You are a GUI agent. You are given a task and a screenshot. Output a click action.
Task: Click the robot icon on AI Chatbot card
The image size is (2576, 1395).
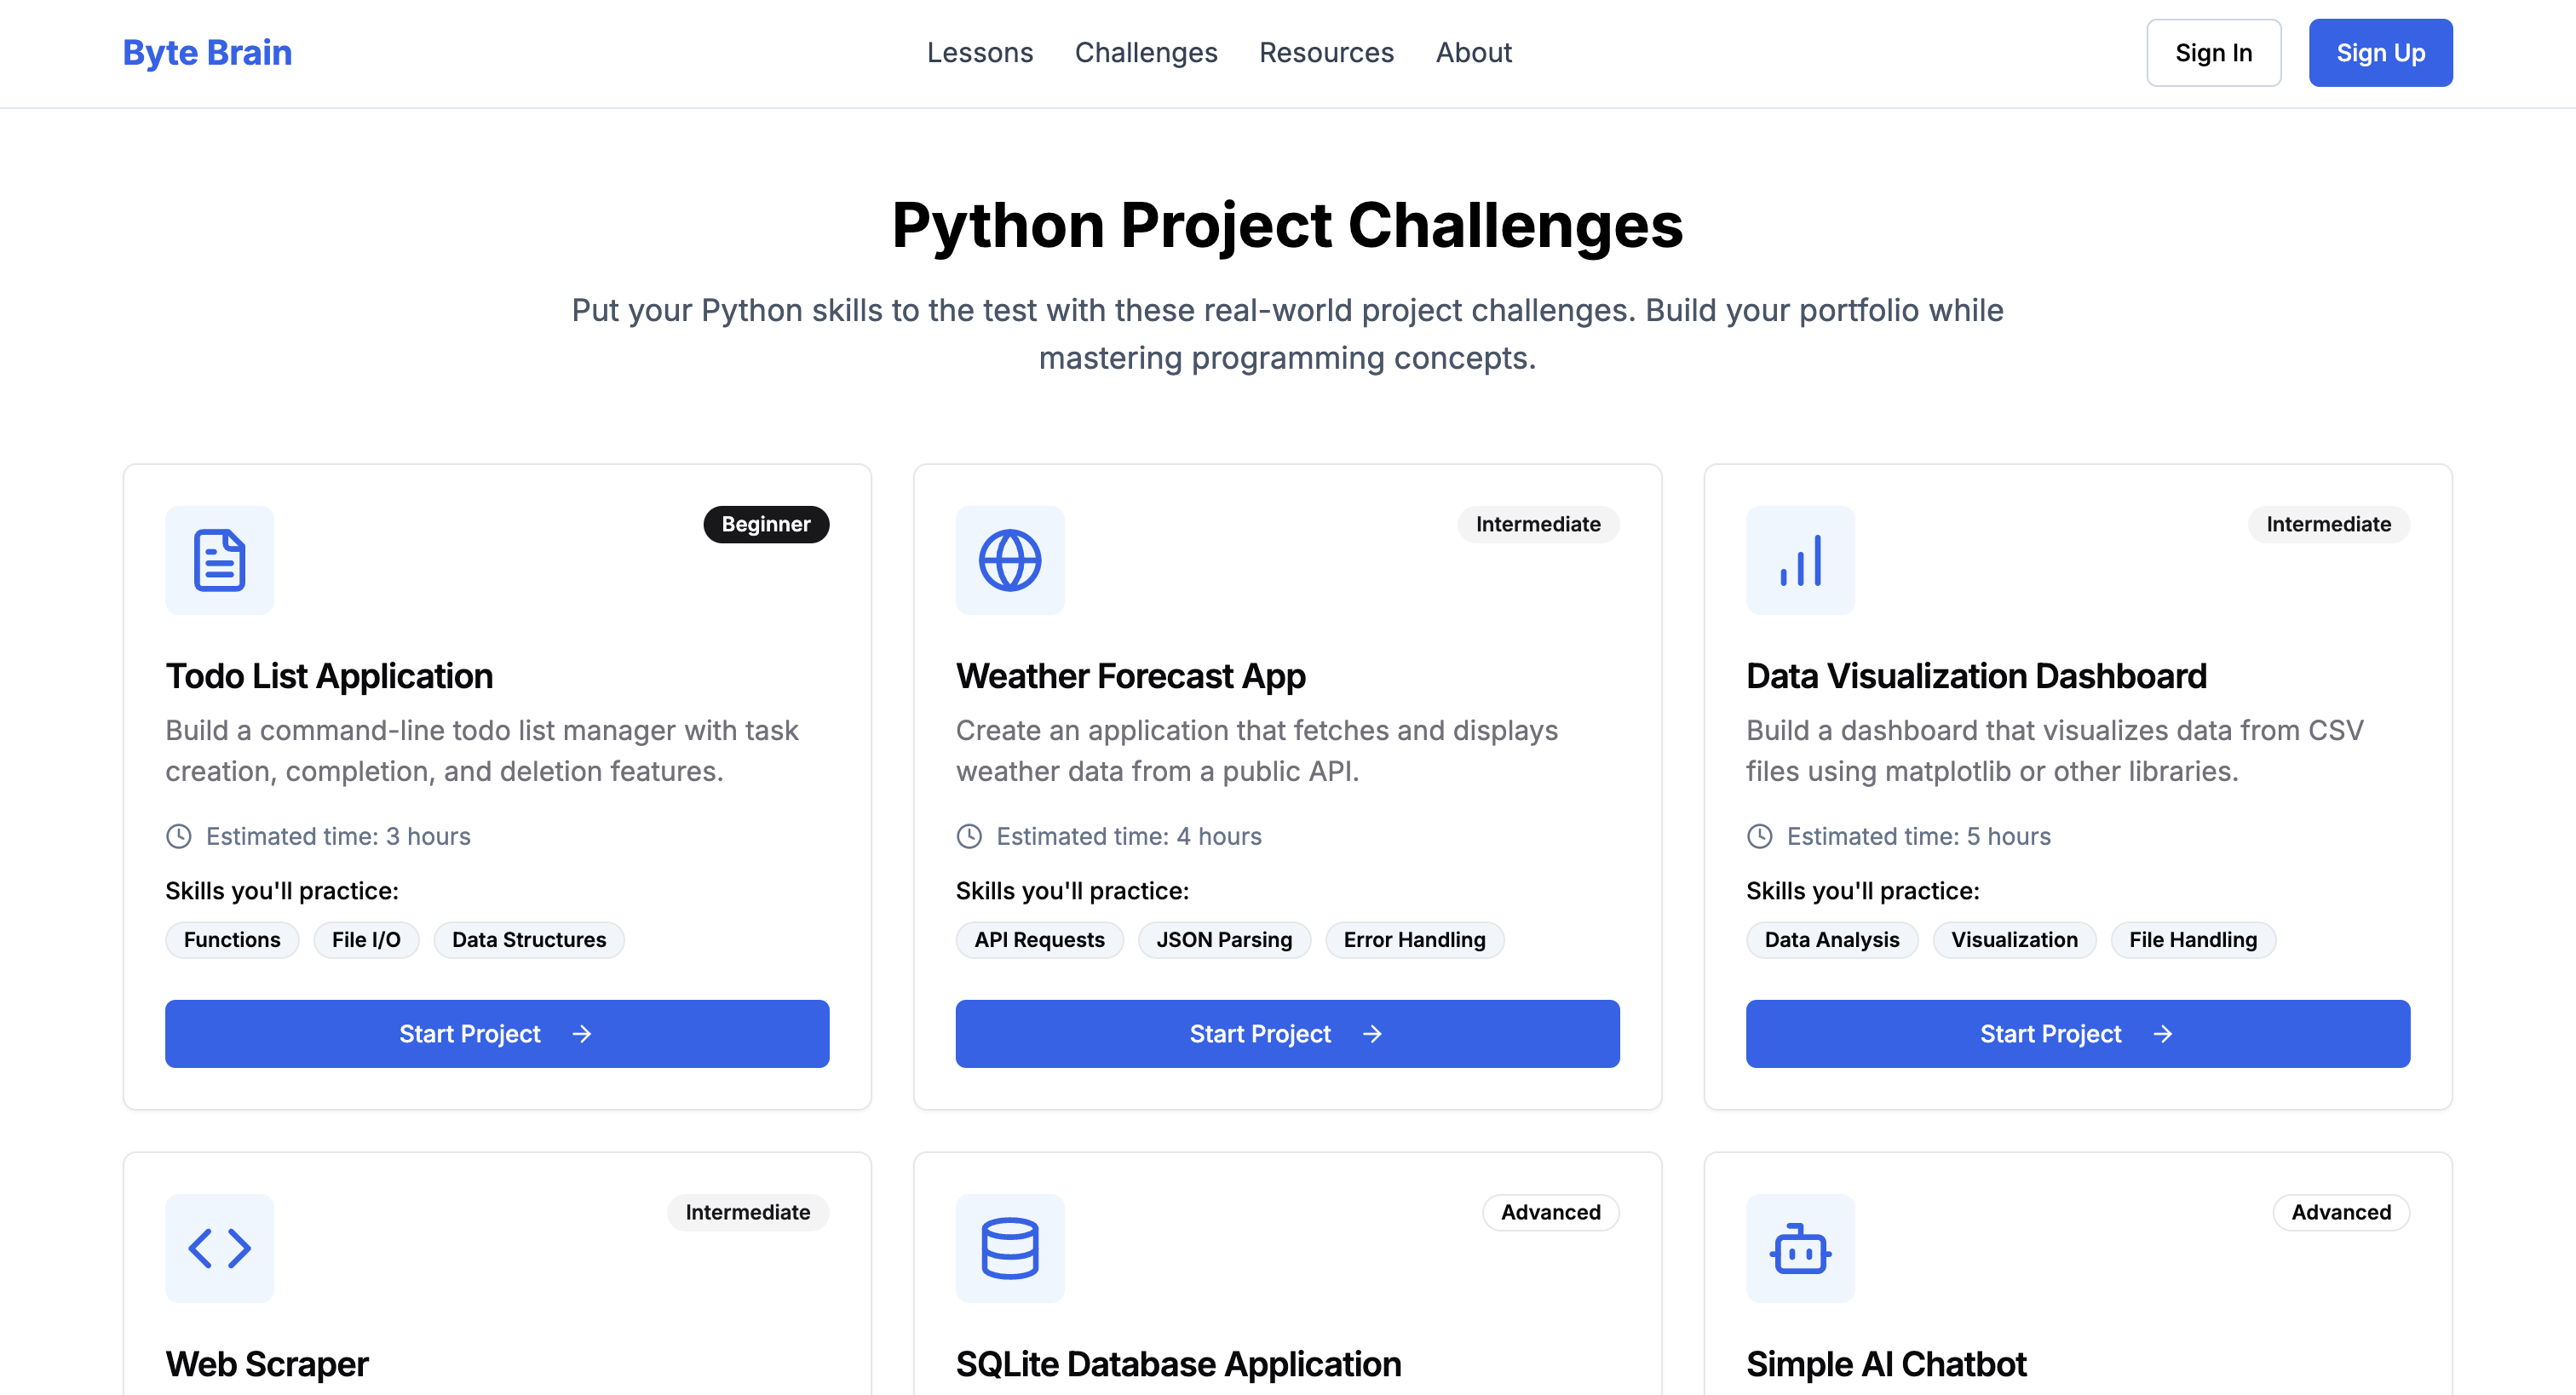[1799, 1247]
